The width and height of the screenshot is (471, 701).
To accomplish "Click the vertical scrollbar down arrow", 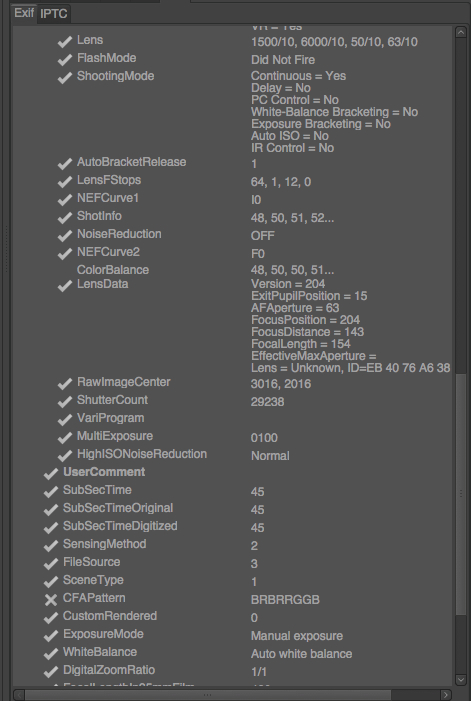I will (461, 680).
